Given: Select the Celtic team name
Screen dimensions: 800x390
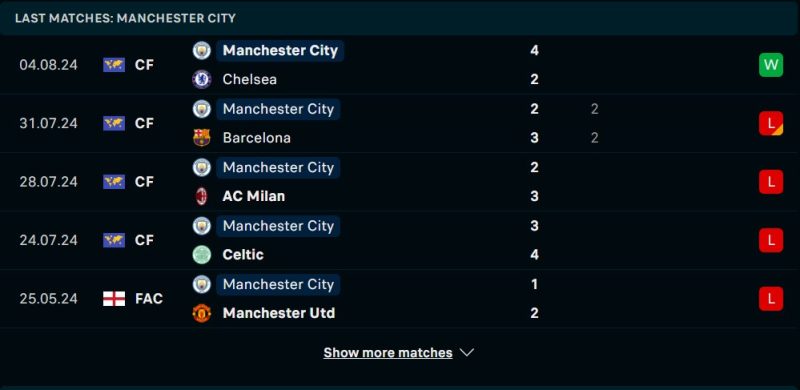Looking at the screenshot, I should pos(243,255).
